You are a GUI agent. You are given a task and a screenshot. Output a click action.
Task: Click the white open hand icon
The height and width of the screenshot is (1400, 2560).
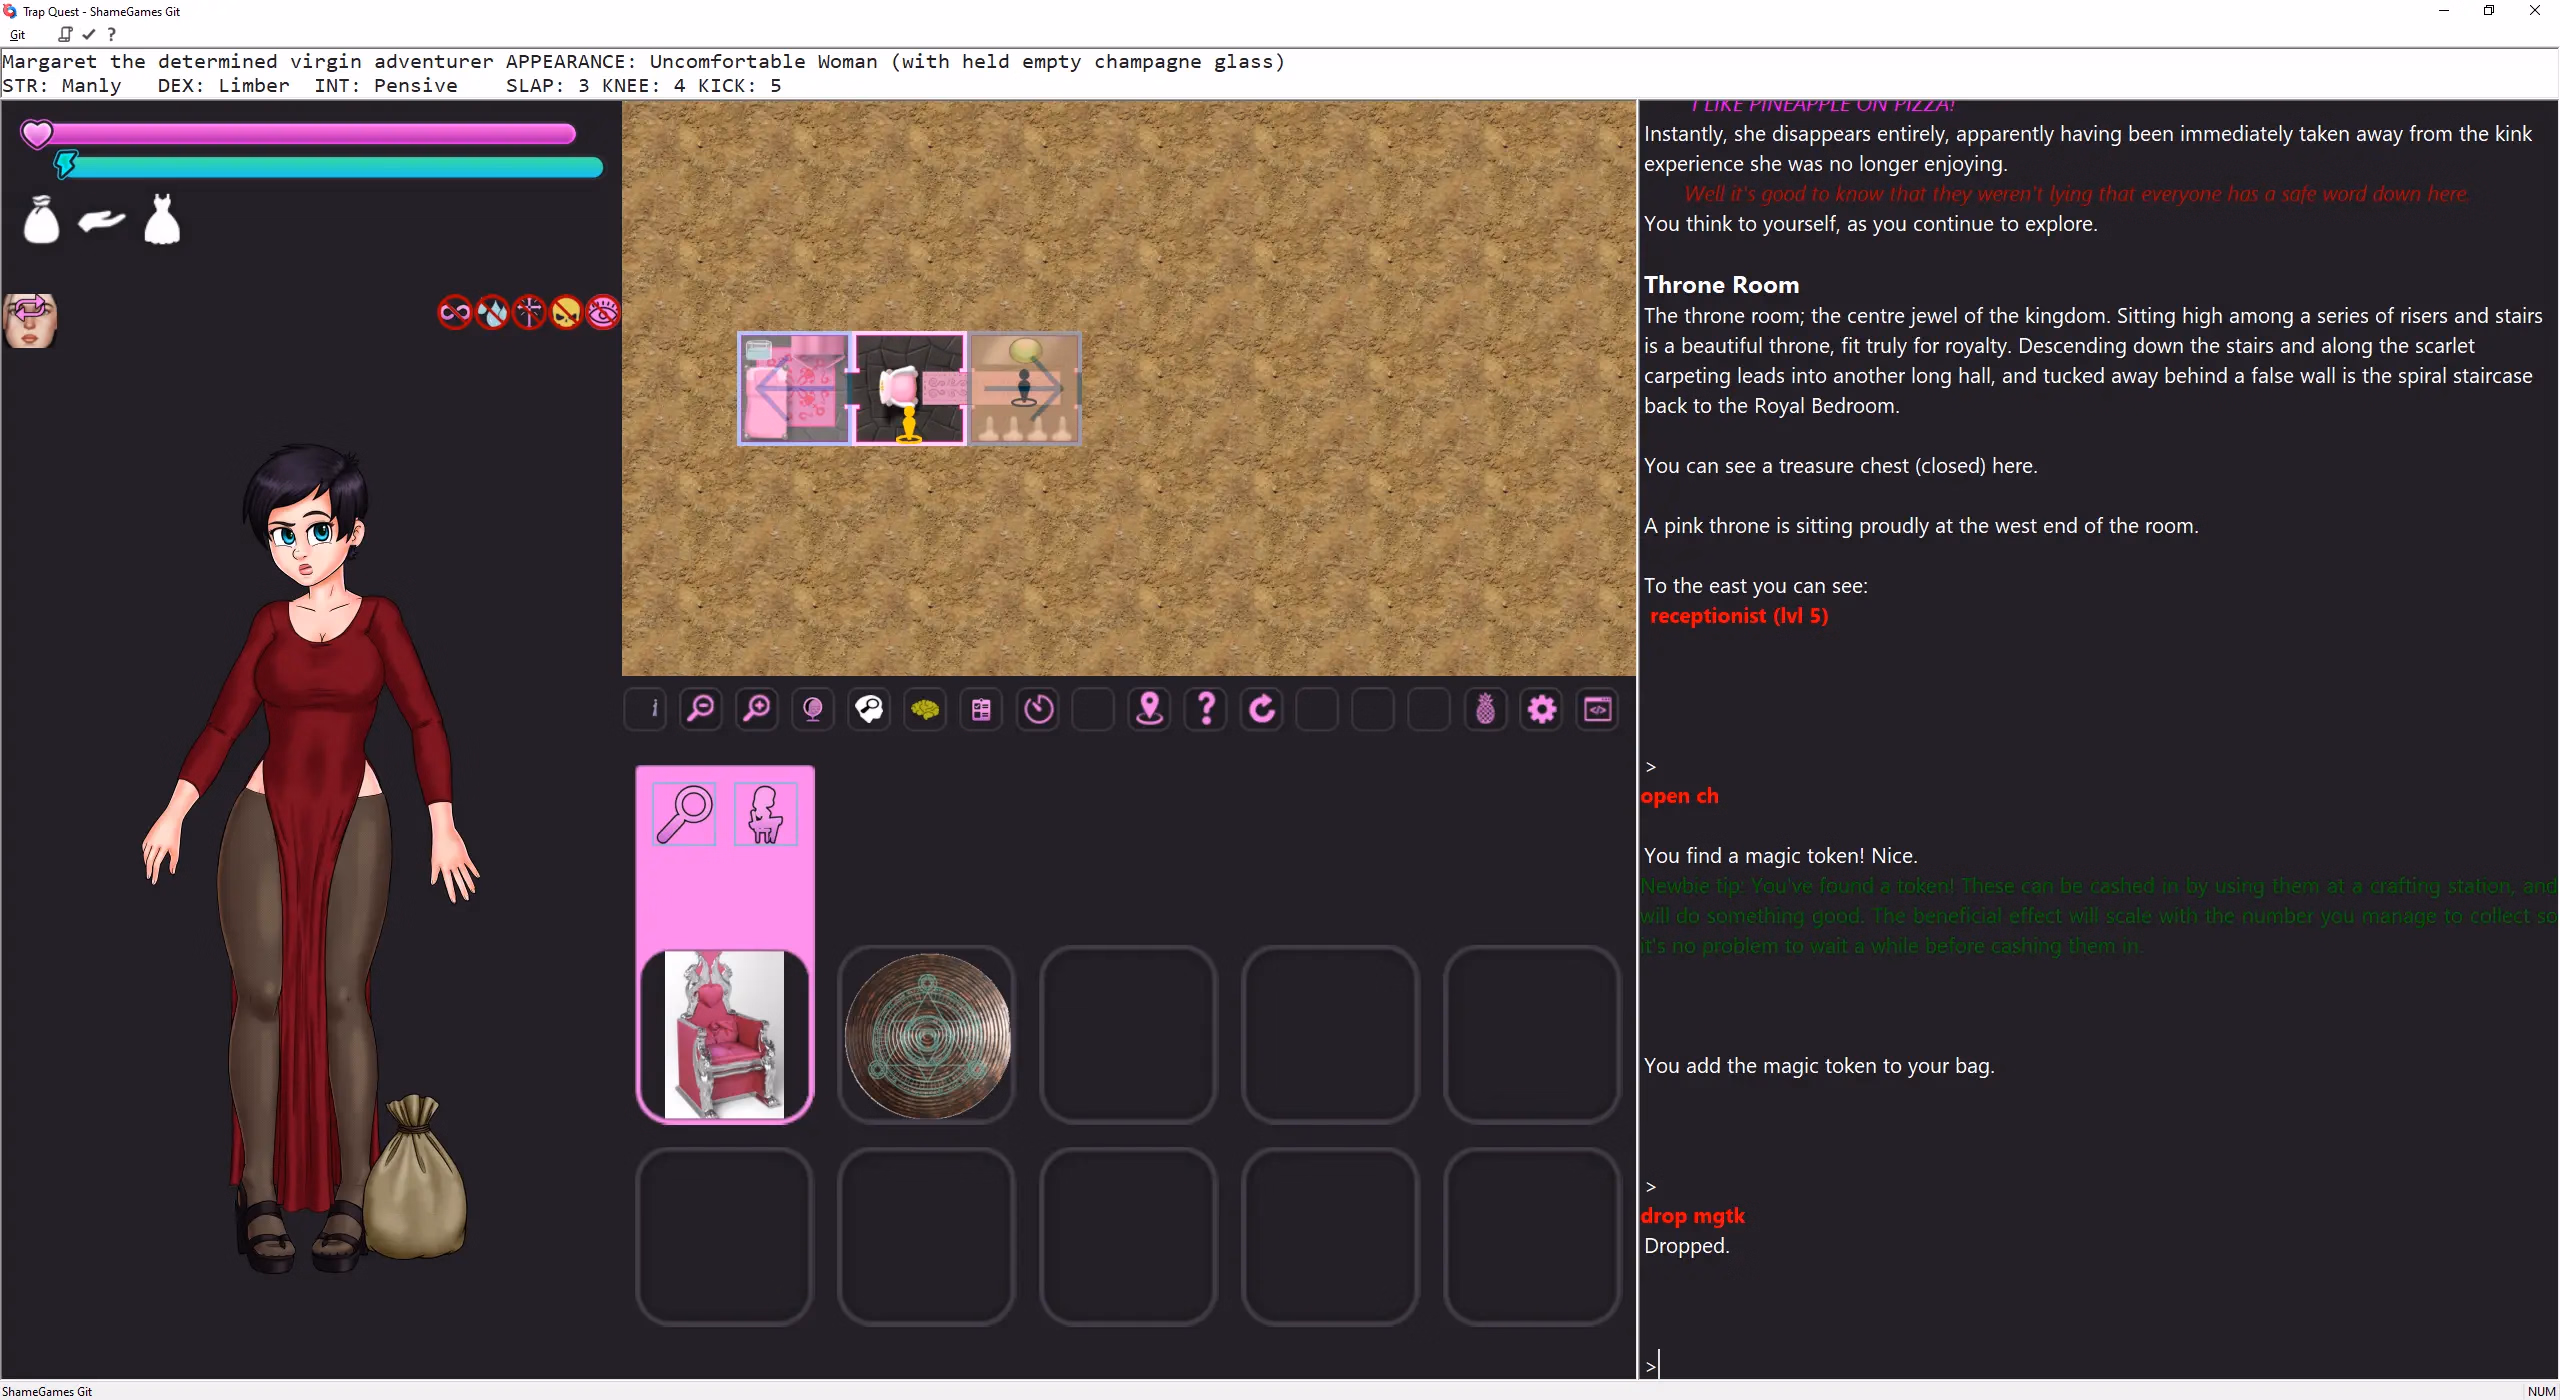click(x=101, y=220)
